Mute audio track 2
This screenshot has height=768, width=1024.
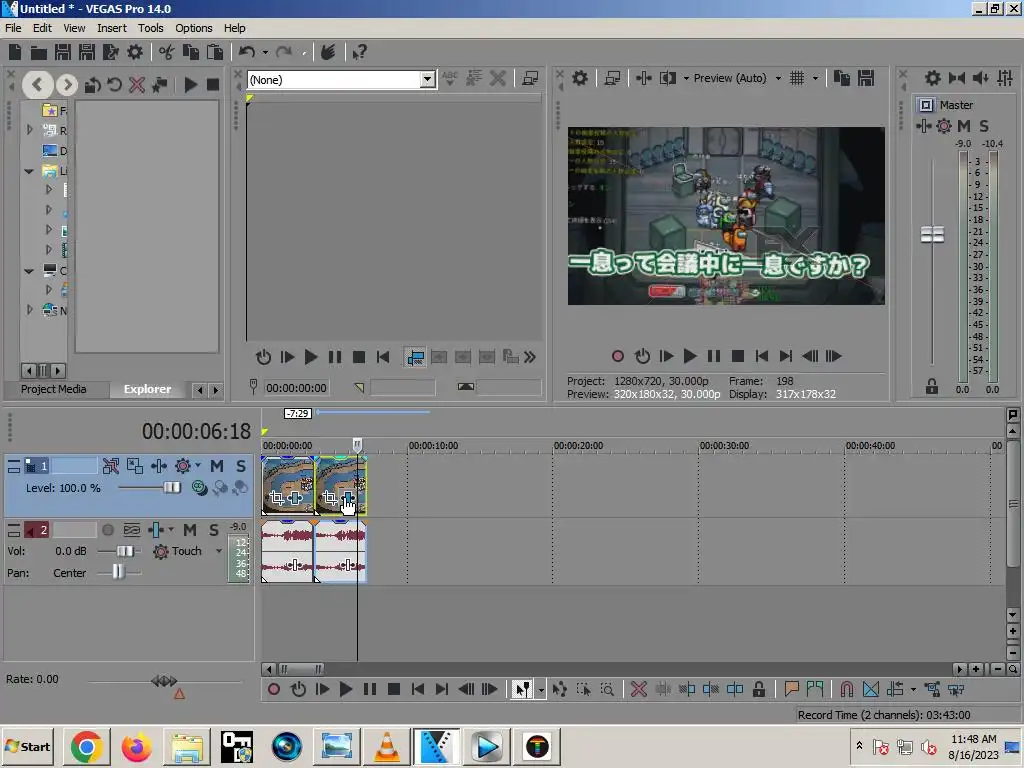(x=190, y=530)
